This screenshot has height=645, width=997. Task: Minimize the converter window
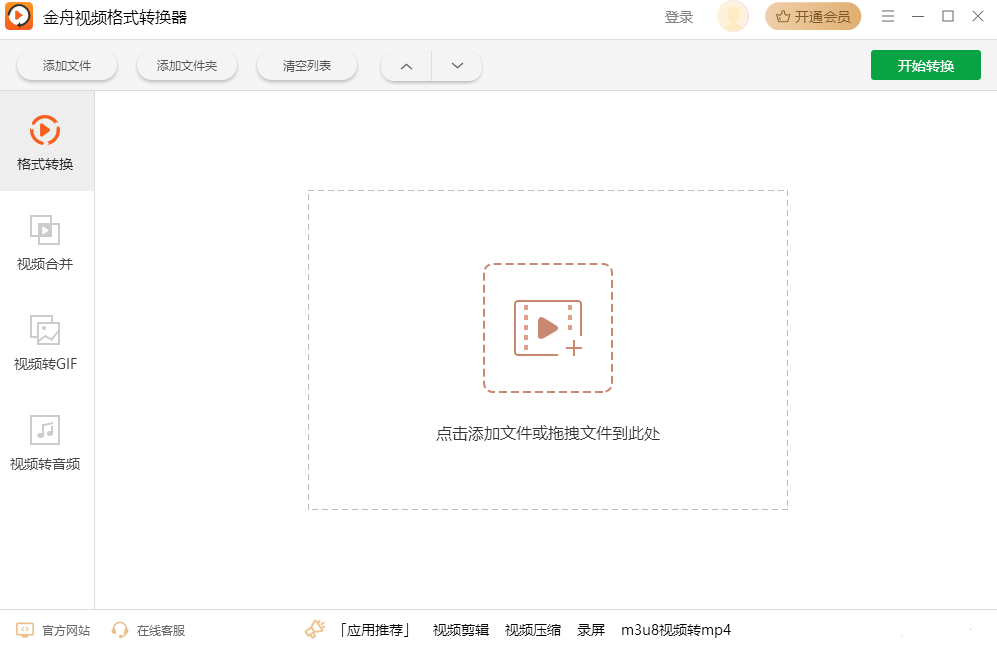918,17
